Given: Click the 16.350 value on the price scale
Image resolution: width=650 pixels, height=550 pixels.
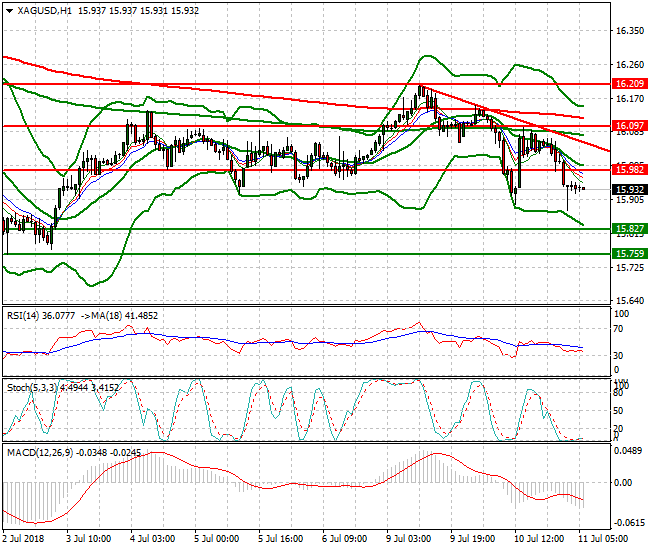Looking at the screenshot, I should (x=630, y=31).
